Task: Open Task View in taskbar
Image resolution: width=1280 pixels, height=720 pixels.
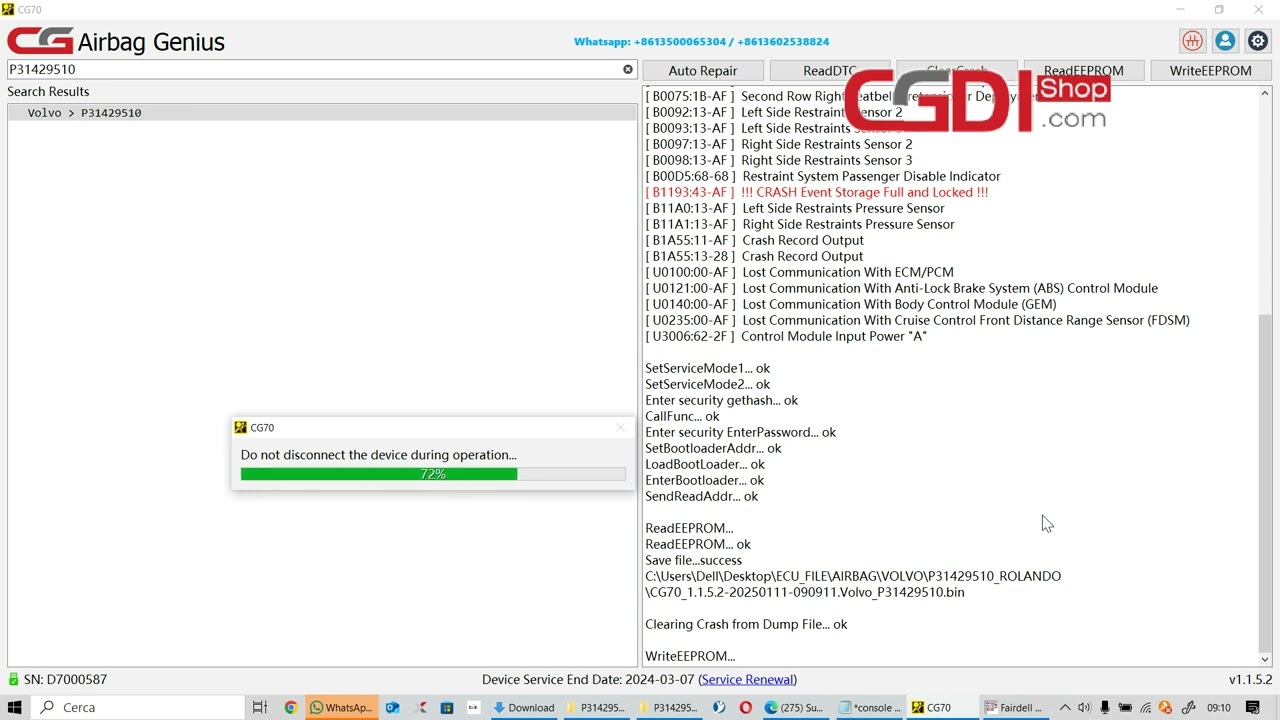Action: click(259, 707)
